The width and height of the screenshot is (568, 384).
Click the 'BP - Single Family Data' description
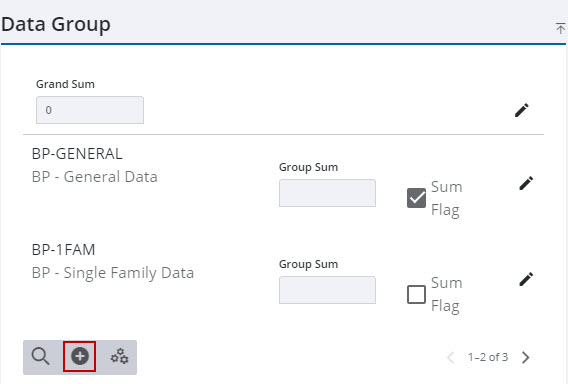point(113,273)
